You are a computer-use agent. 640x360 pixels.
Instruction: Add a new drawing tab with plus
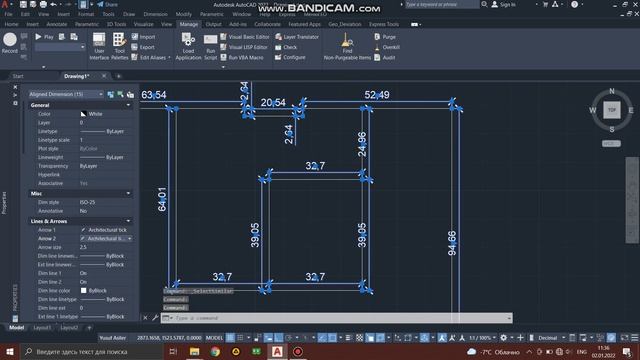(118, 76)
